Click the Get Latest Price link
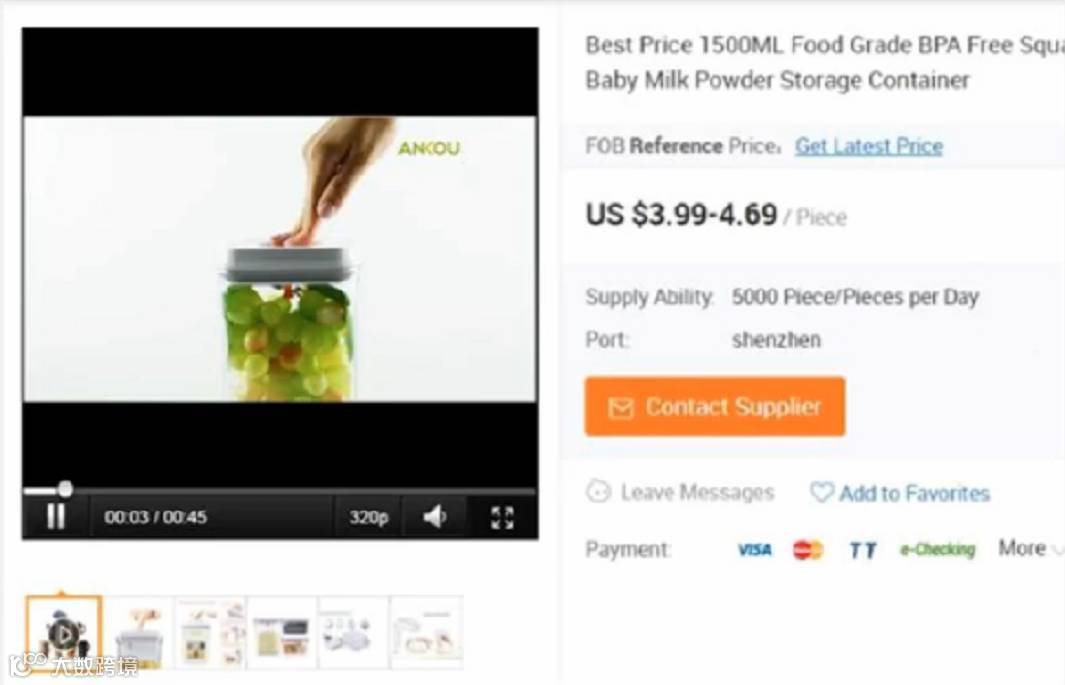 [x=869, y=146]
